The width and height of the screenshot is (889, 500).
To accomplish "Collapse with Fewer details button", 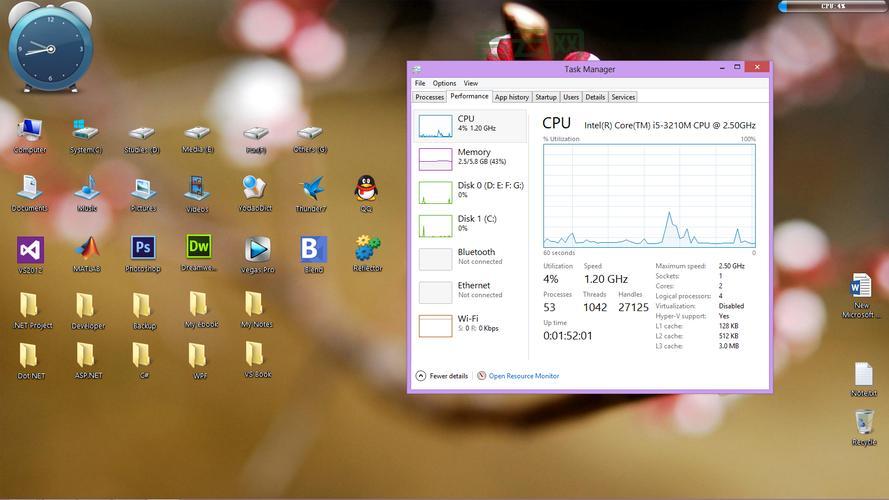I will point(442,376).
